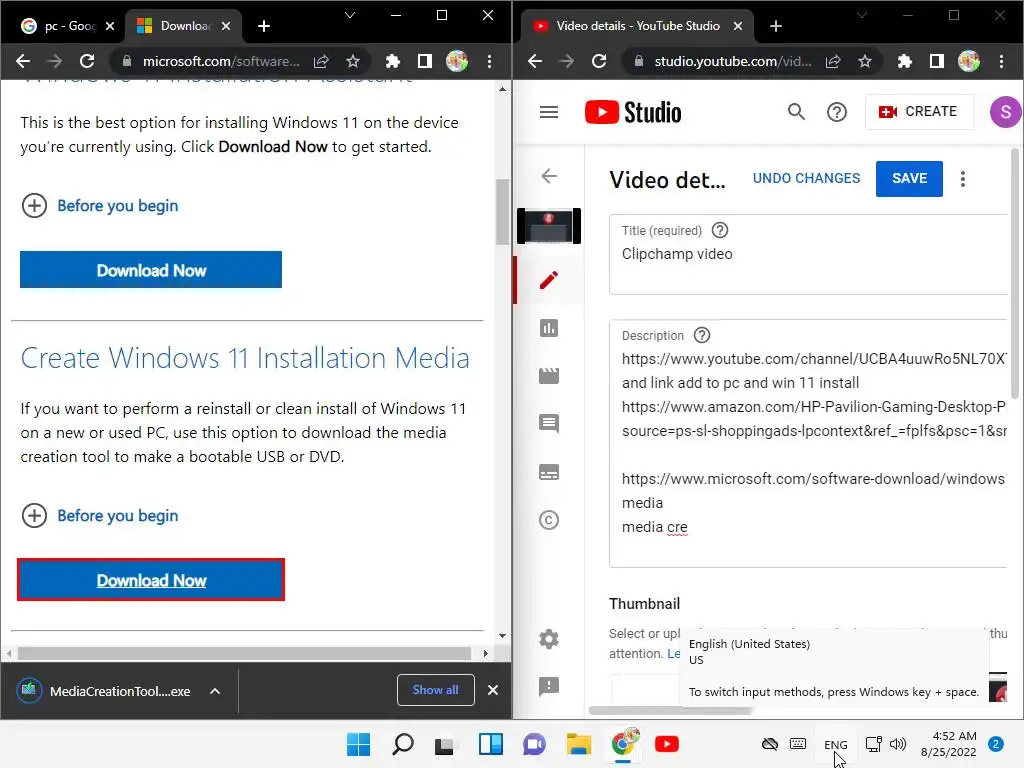The width and height of the screenshot is (1024, 768).
Task: Click Microsoft page vertical scrollbar thumb
Action: (x=502, y=212)
